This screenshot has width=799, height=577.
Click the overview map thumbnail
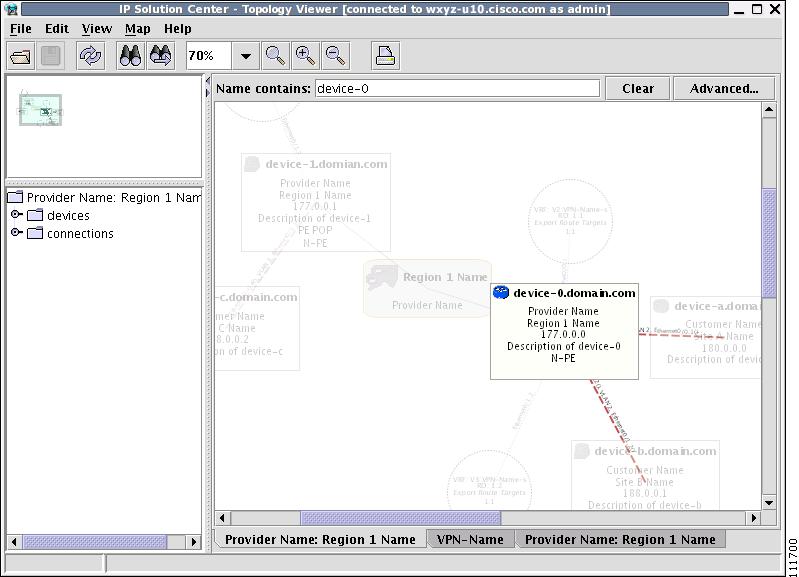pyautogui.click(x=40, y=110)
